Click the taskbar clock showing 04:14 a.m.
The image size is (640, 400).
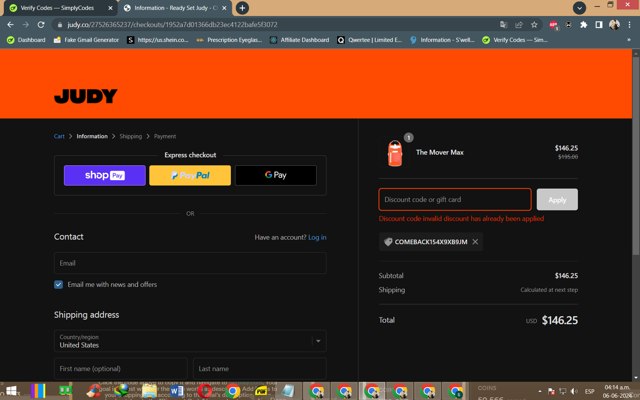(617, 391)
